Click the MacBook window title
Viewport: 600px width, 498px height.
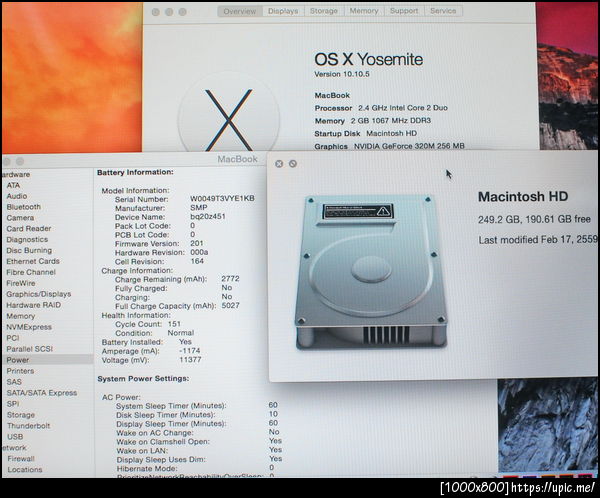(x=237, y=159)
